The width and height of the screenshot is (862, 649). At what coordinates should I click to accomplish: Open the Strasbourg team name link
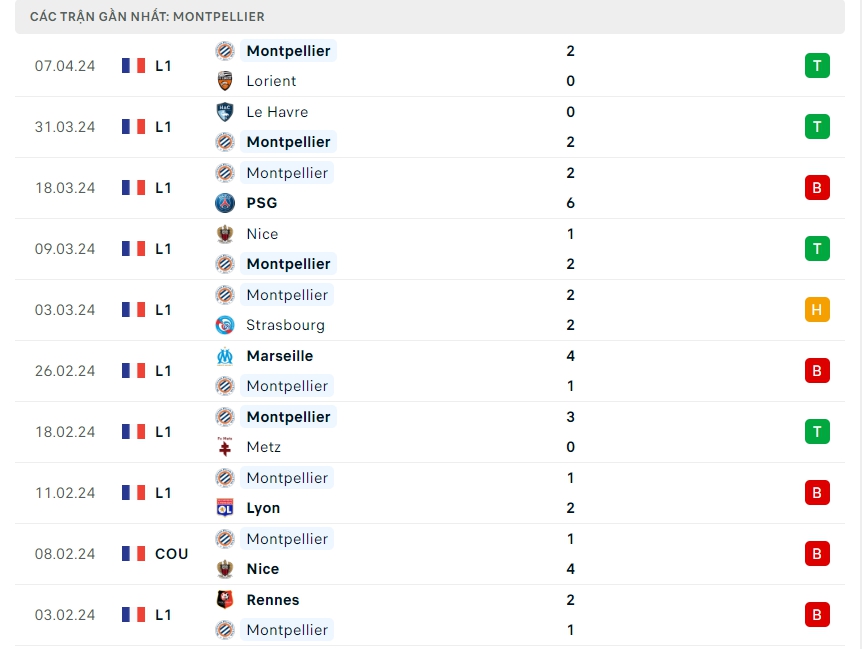285,325
